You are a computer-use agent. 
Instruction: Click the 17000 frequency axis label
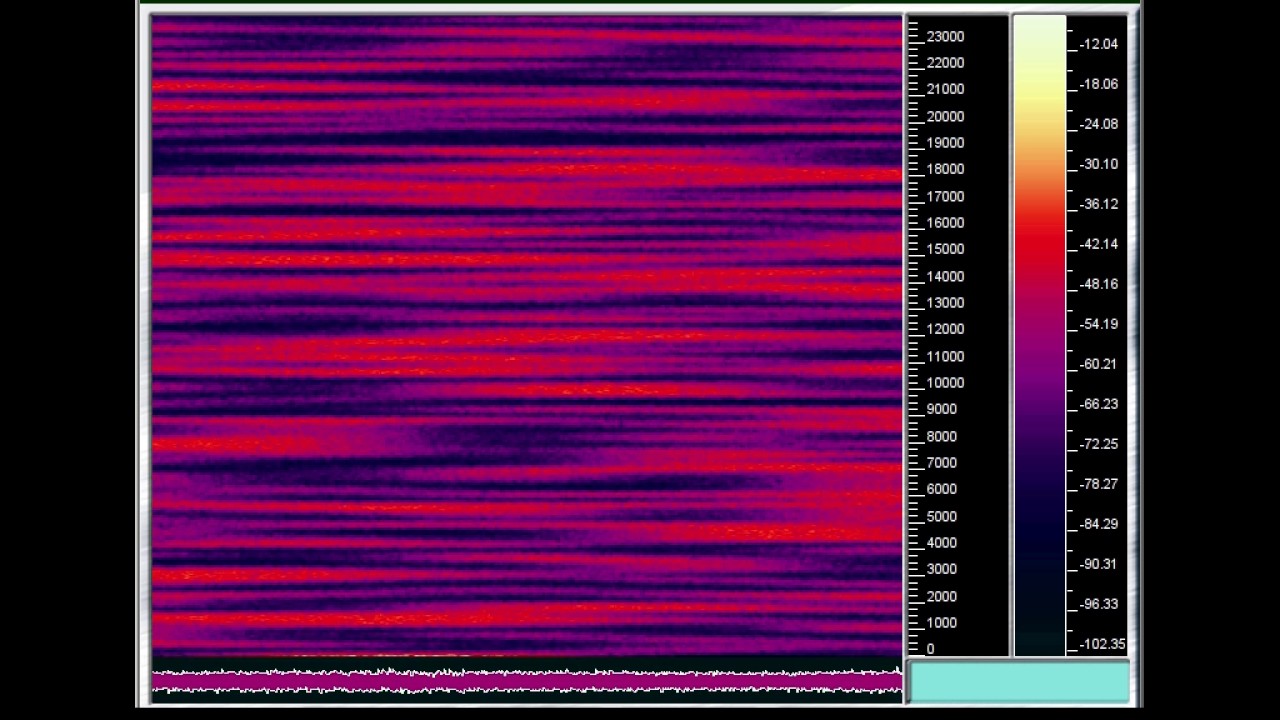pyautogui.click(x=945, y=197)
